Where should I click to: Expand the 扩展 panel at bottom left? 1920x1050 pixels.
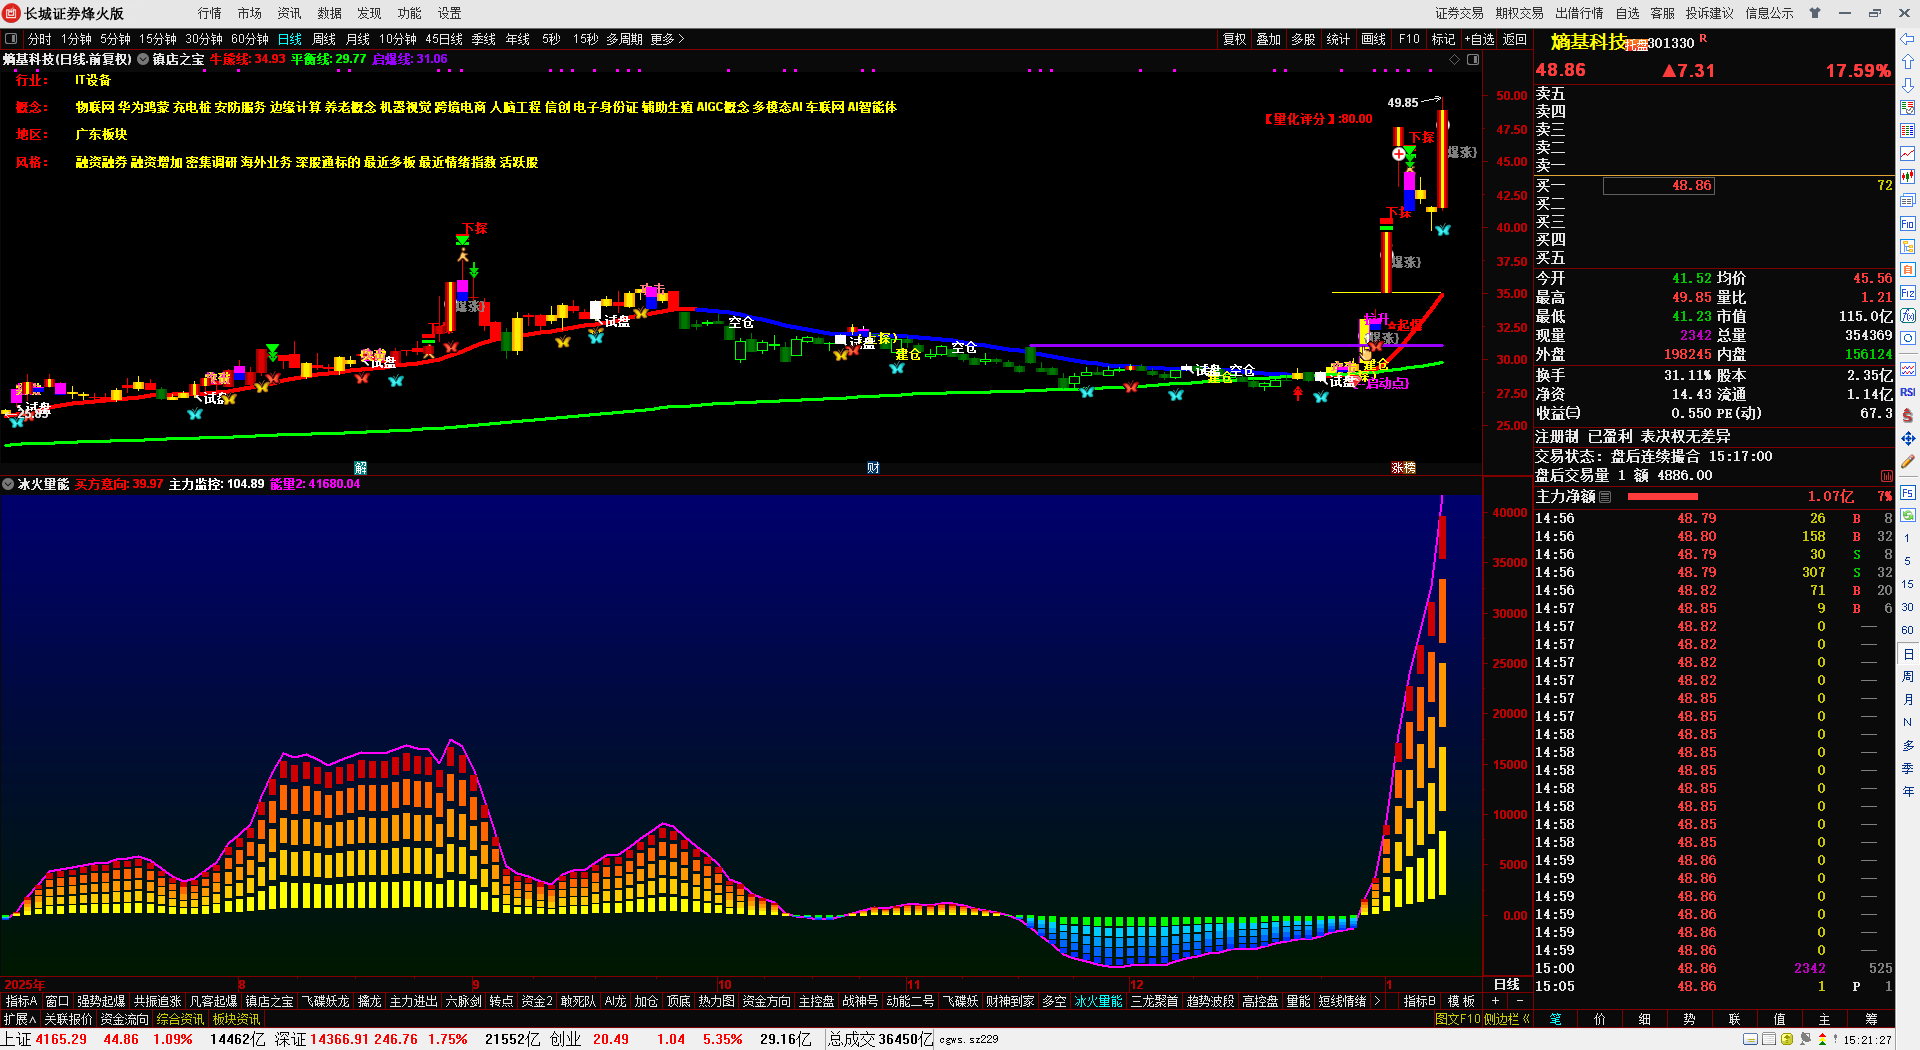click(x=20, y=1019)
